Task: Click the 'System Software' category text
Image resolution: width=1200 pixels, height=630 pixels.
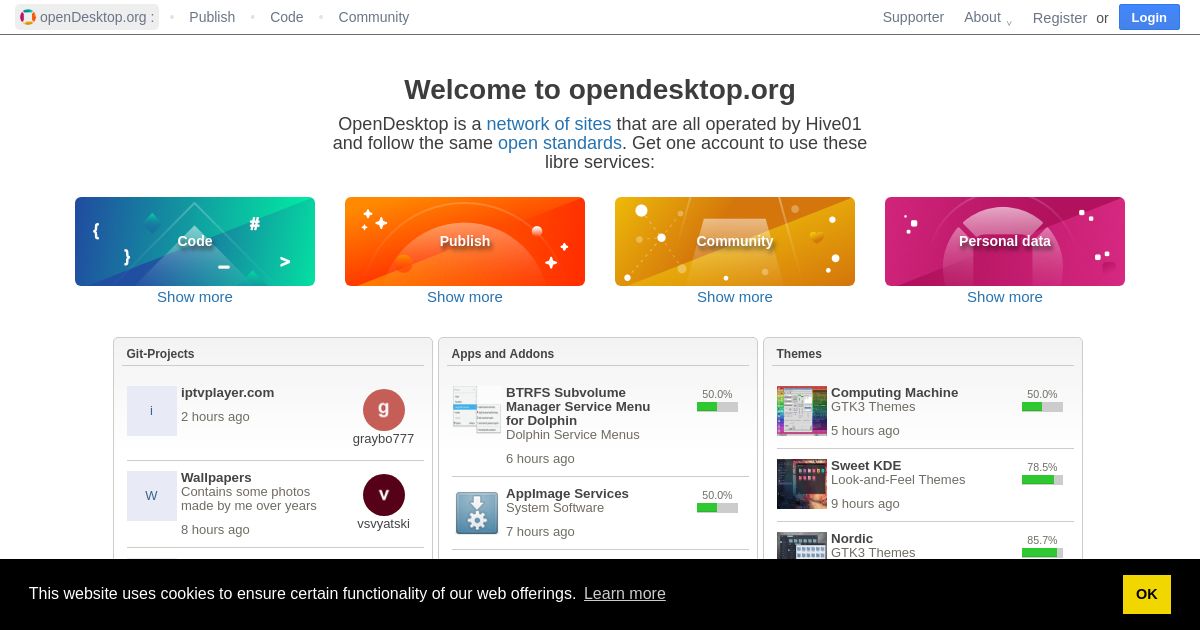Action: click(555, 508)
